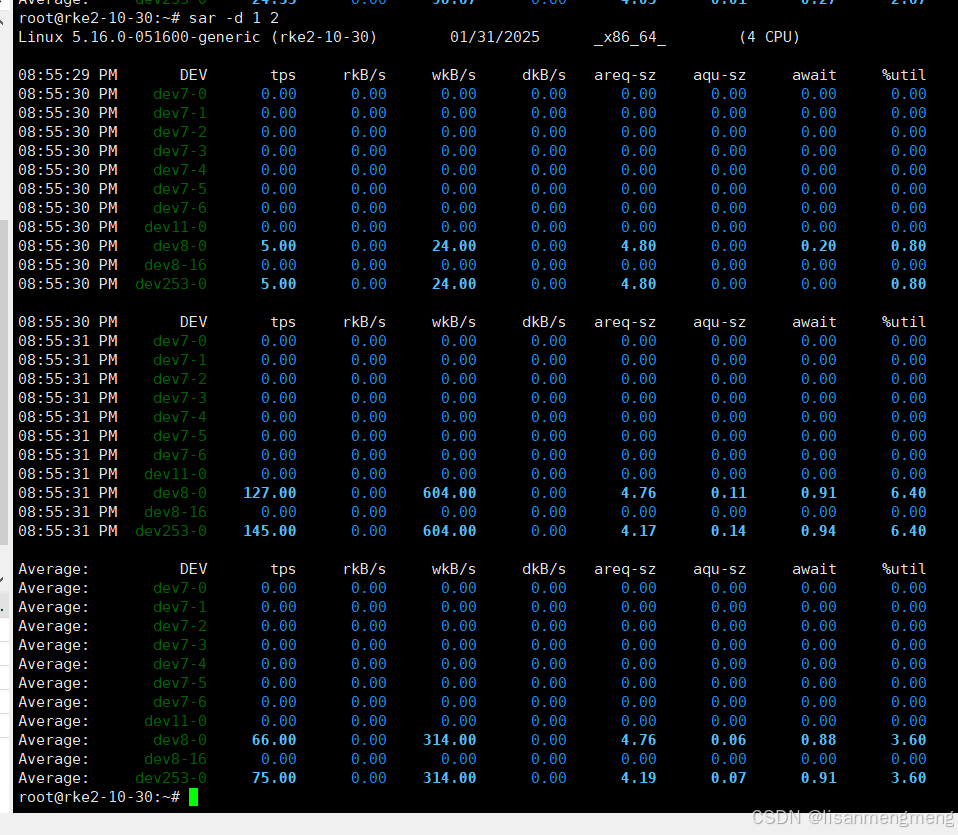
Task: Click the "areq-sz" header in the Average header row
Action: point(625,569)
